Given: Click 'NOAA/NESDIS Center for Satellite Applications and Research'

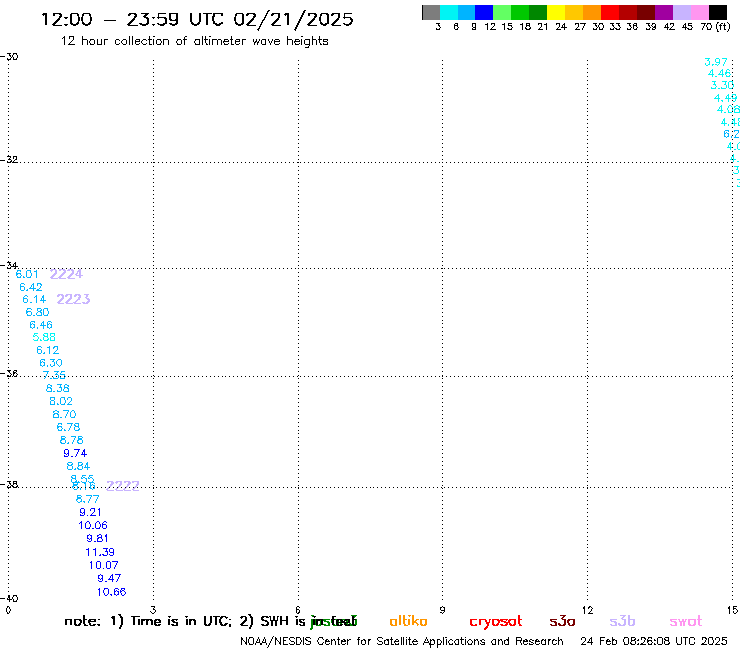Looking at the screenshot, I should [x=402, y=642].
